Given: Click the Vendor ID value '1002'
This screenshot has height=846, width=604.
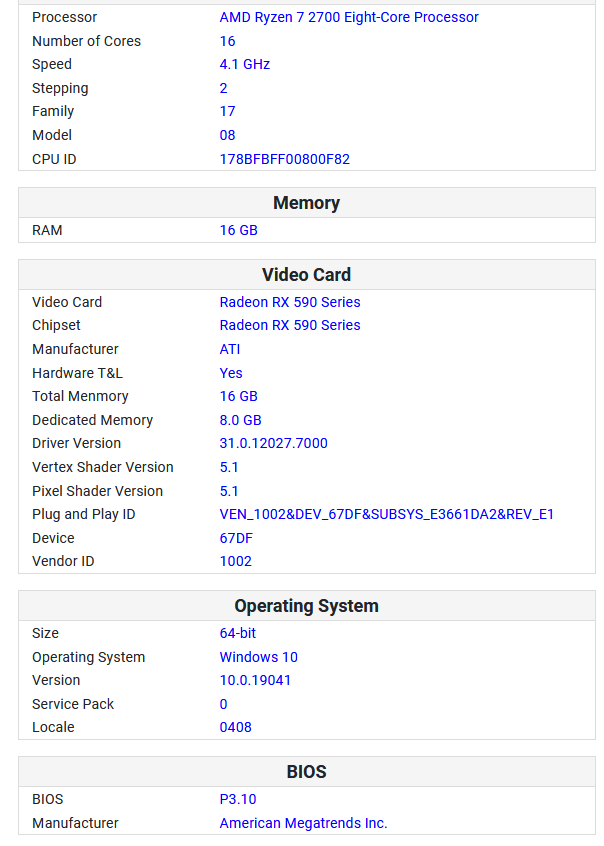Looking at the screenshot, I should (235, 561).
